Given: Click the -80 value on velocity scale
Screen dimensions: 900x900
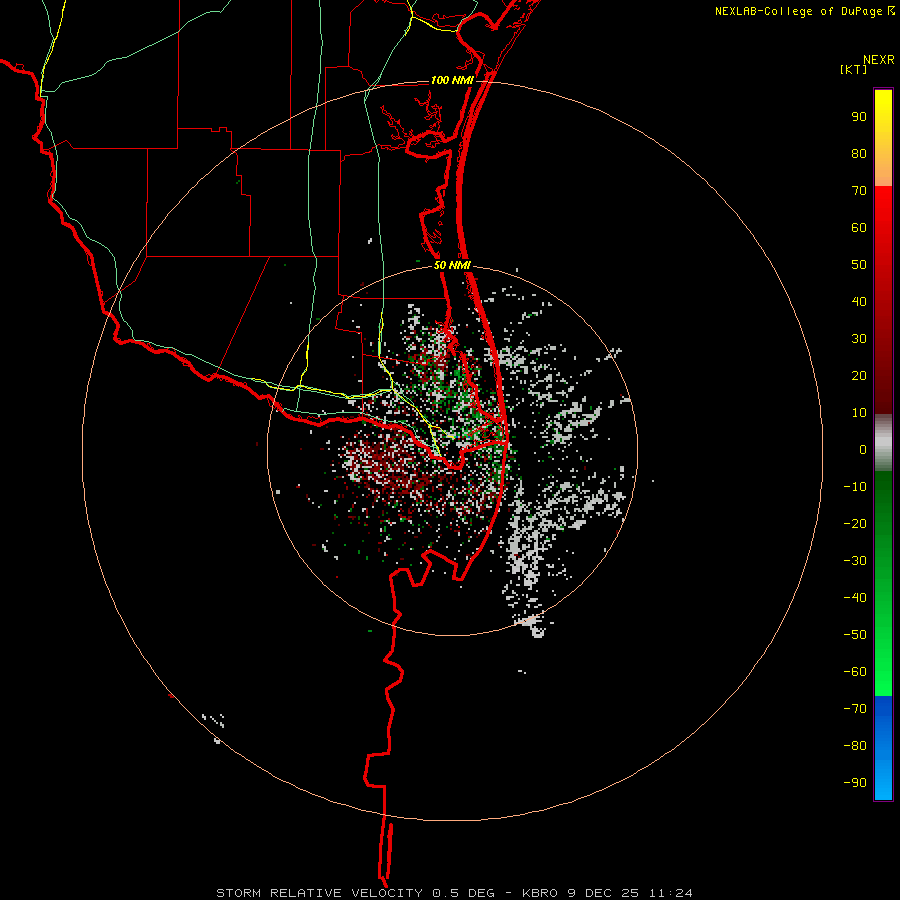Looking at the screenshot, I should point(855,746).
